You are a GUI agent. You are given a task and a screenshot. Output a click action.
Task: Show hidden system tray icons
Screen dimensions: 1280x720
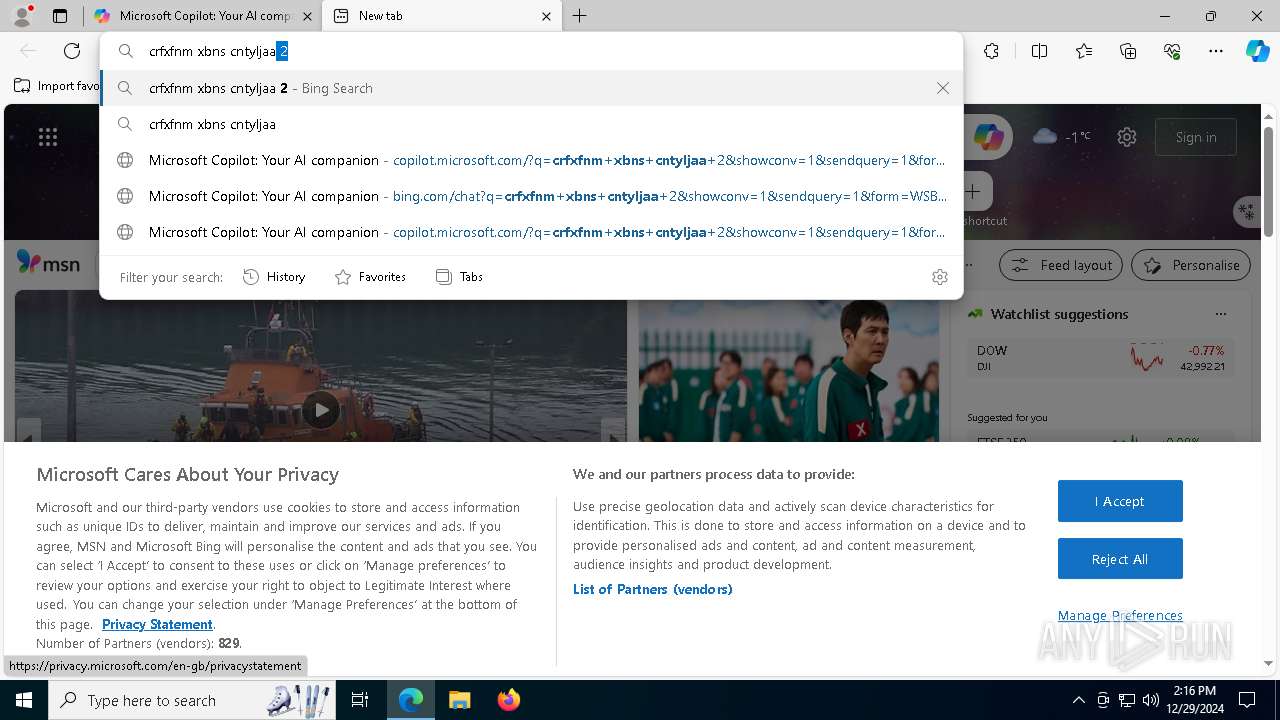coord(1078,700)
